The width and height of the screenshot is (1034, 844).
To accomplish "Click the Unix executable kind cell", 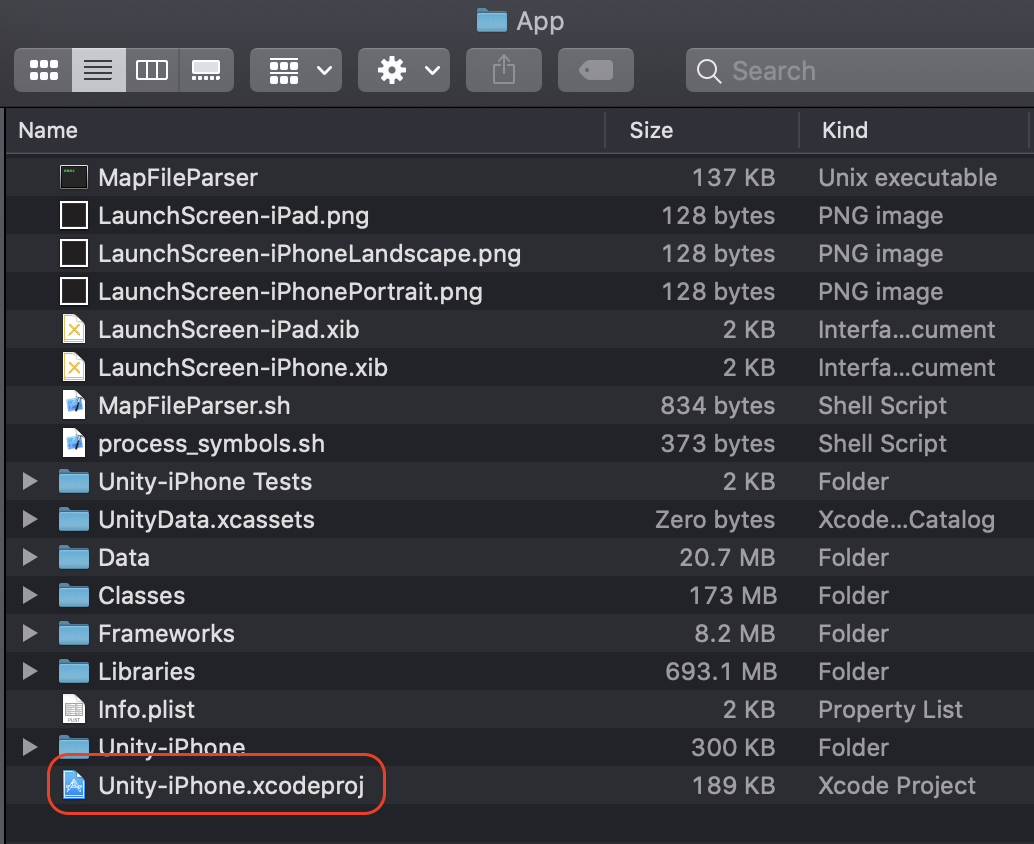I will (x=907, y=177).
